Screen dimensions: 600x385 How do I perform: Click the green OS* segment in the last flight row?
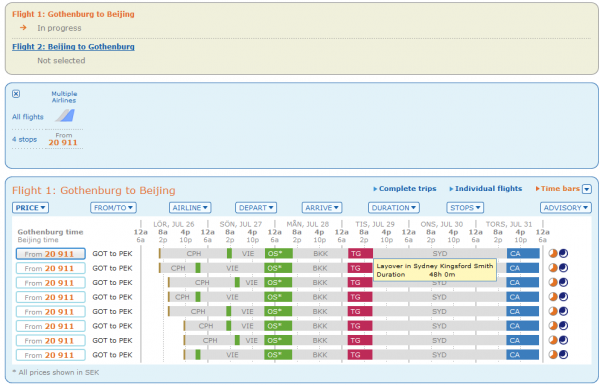[278, 355]
